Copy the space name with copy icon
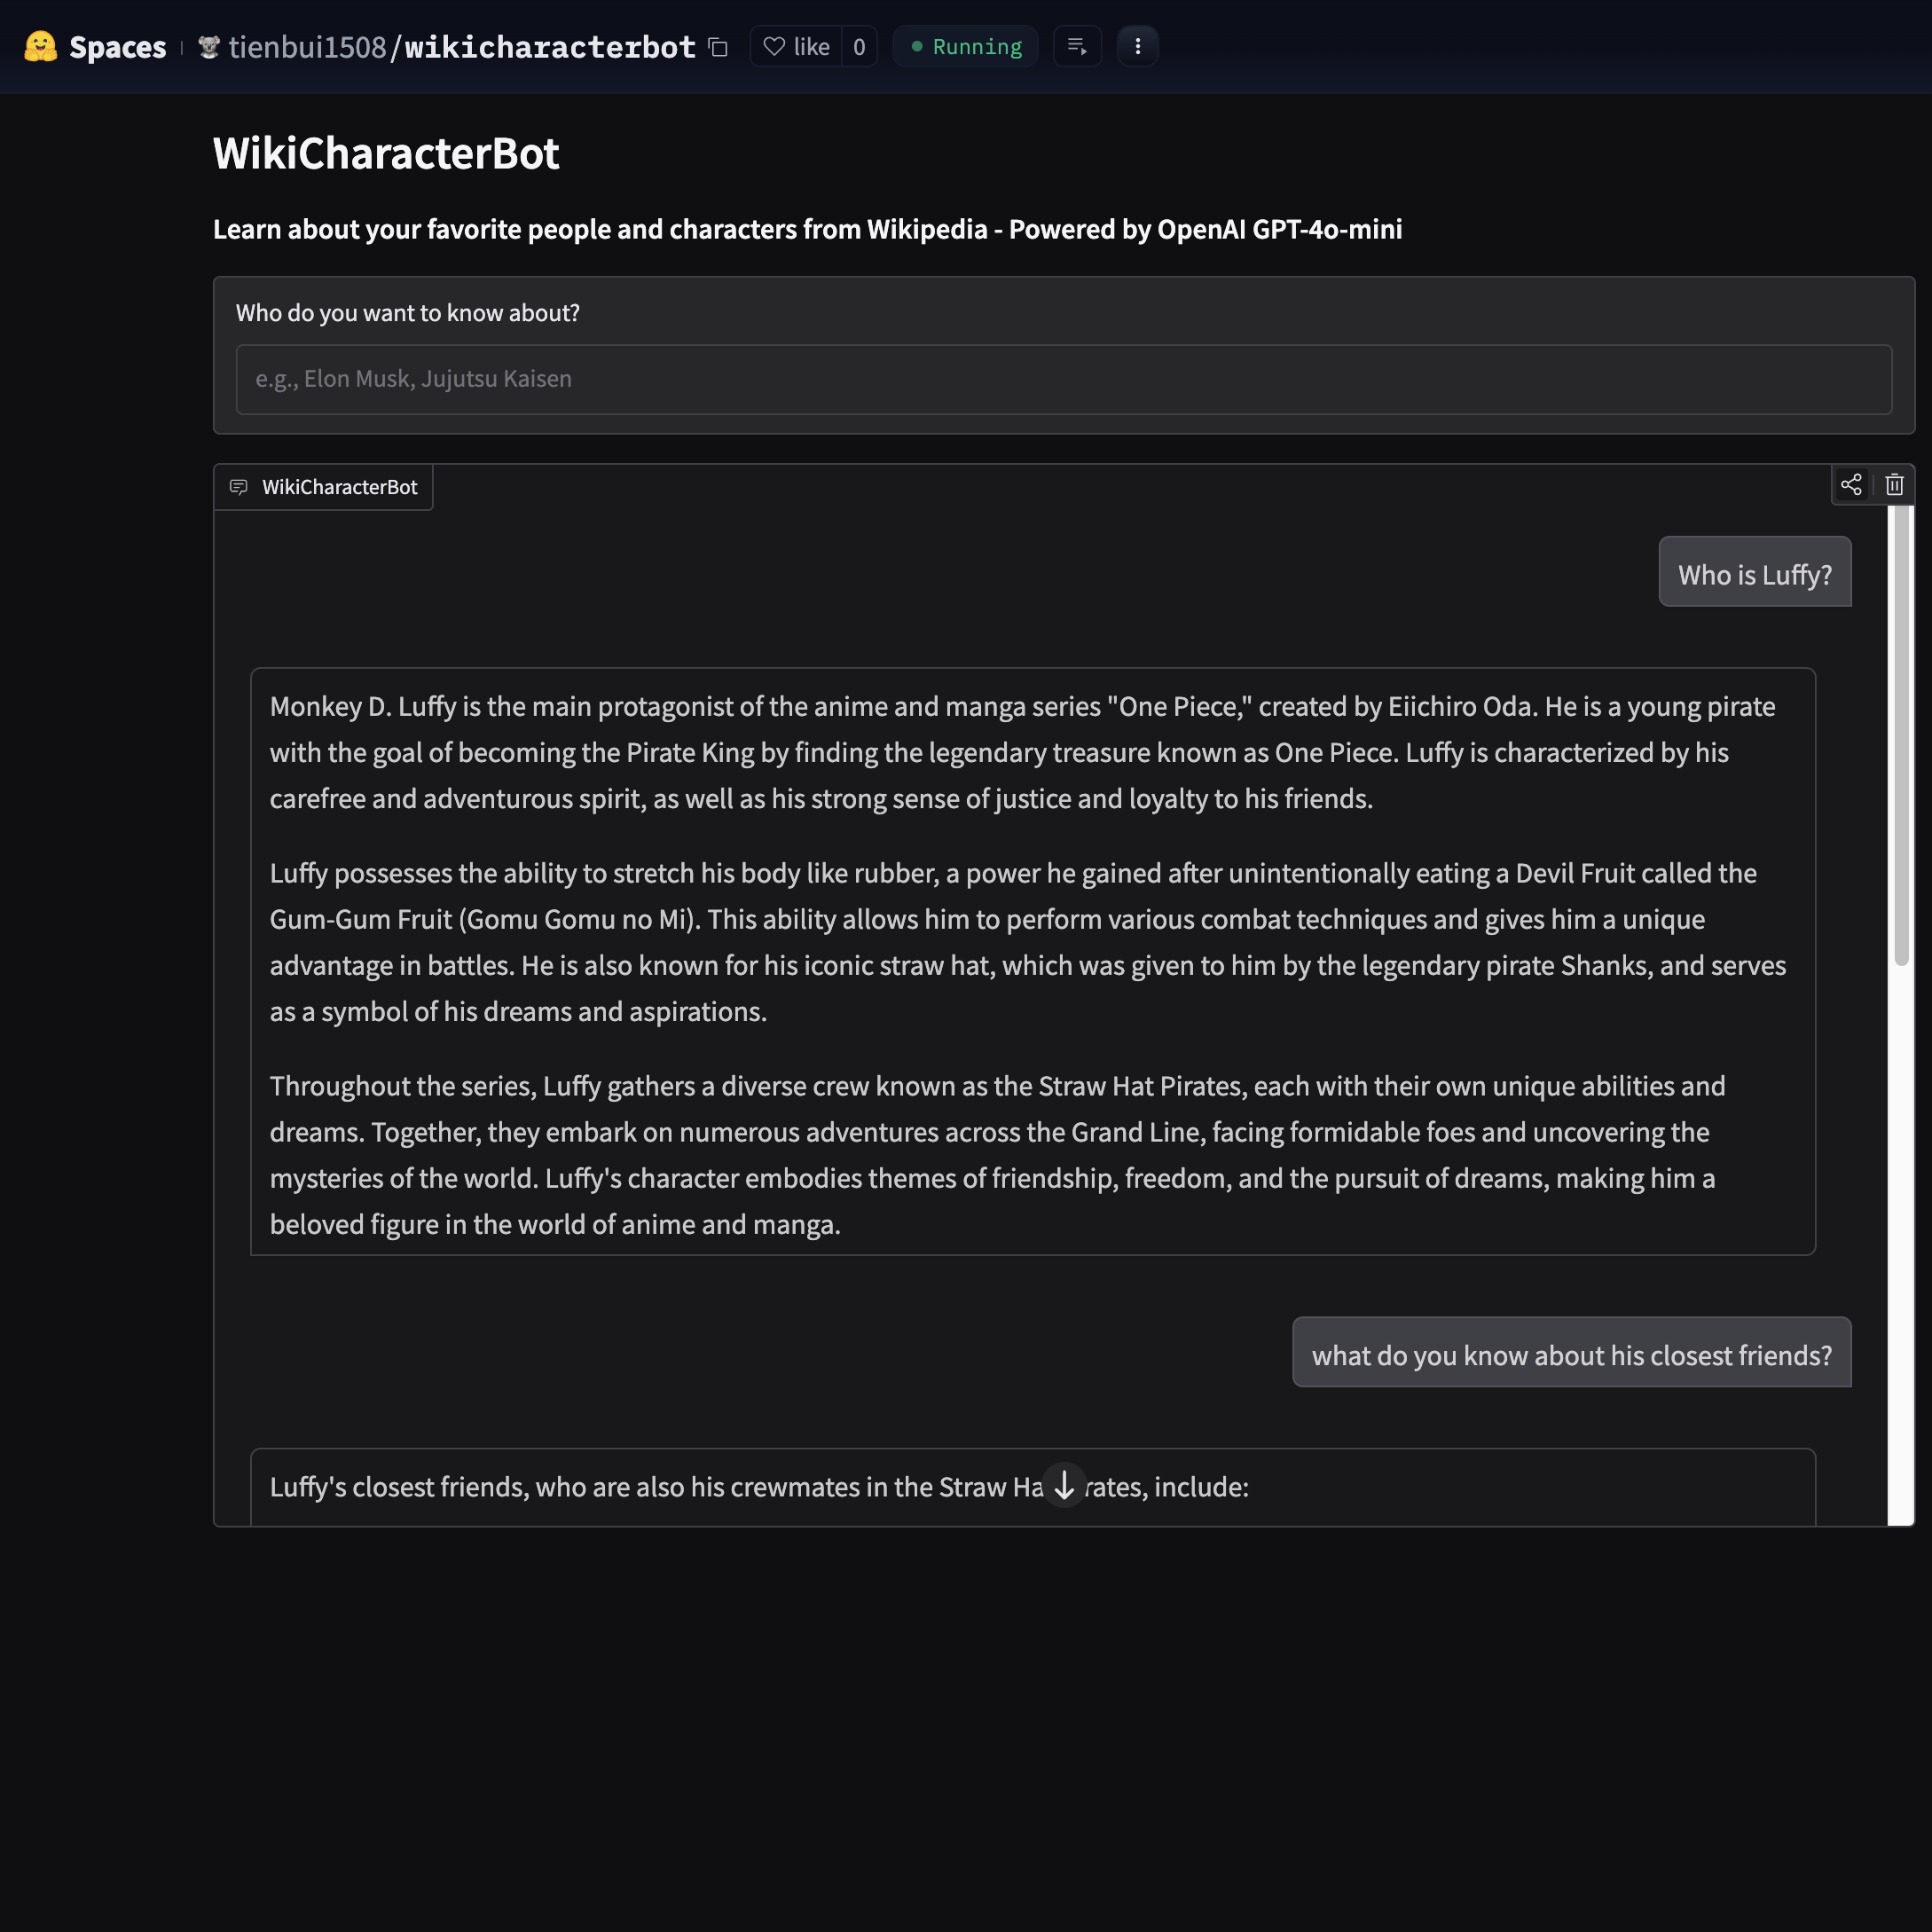Screen dimensions: 1932x1932 click(718, 47)
